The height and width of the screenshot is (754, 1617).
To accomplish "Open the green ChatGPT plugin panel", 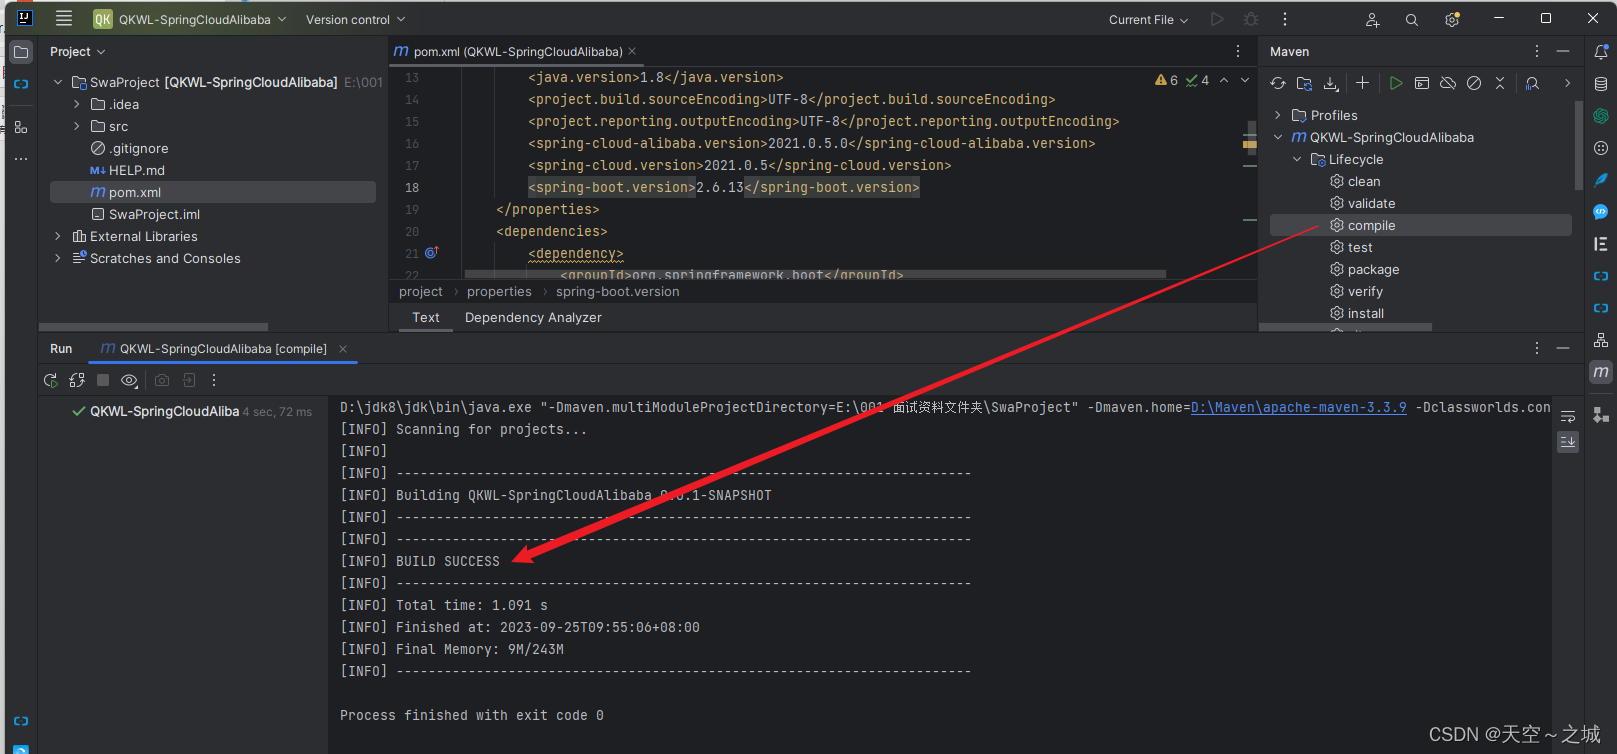I will click(x=1601, y=116).
